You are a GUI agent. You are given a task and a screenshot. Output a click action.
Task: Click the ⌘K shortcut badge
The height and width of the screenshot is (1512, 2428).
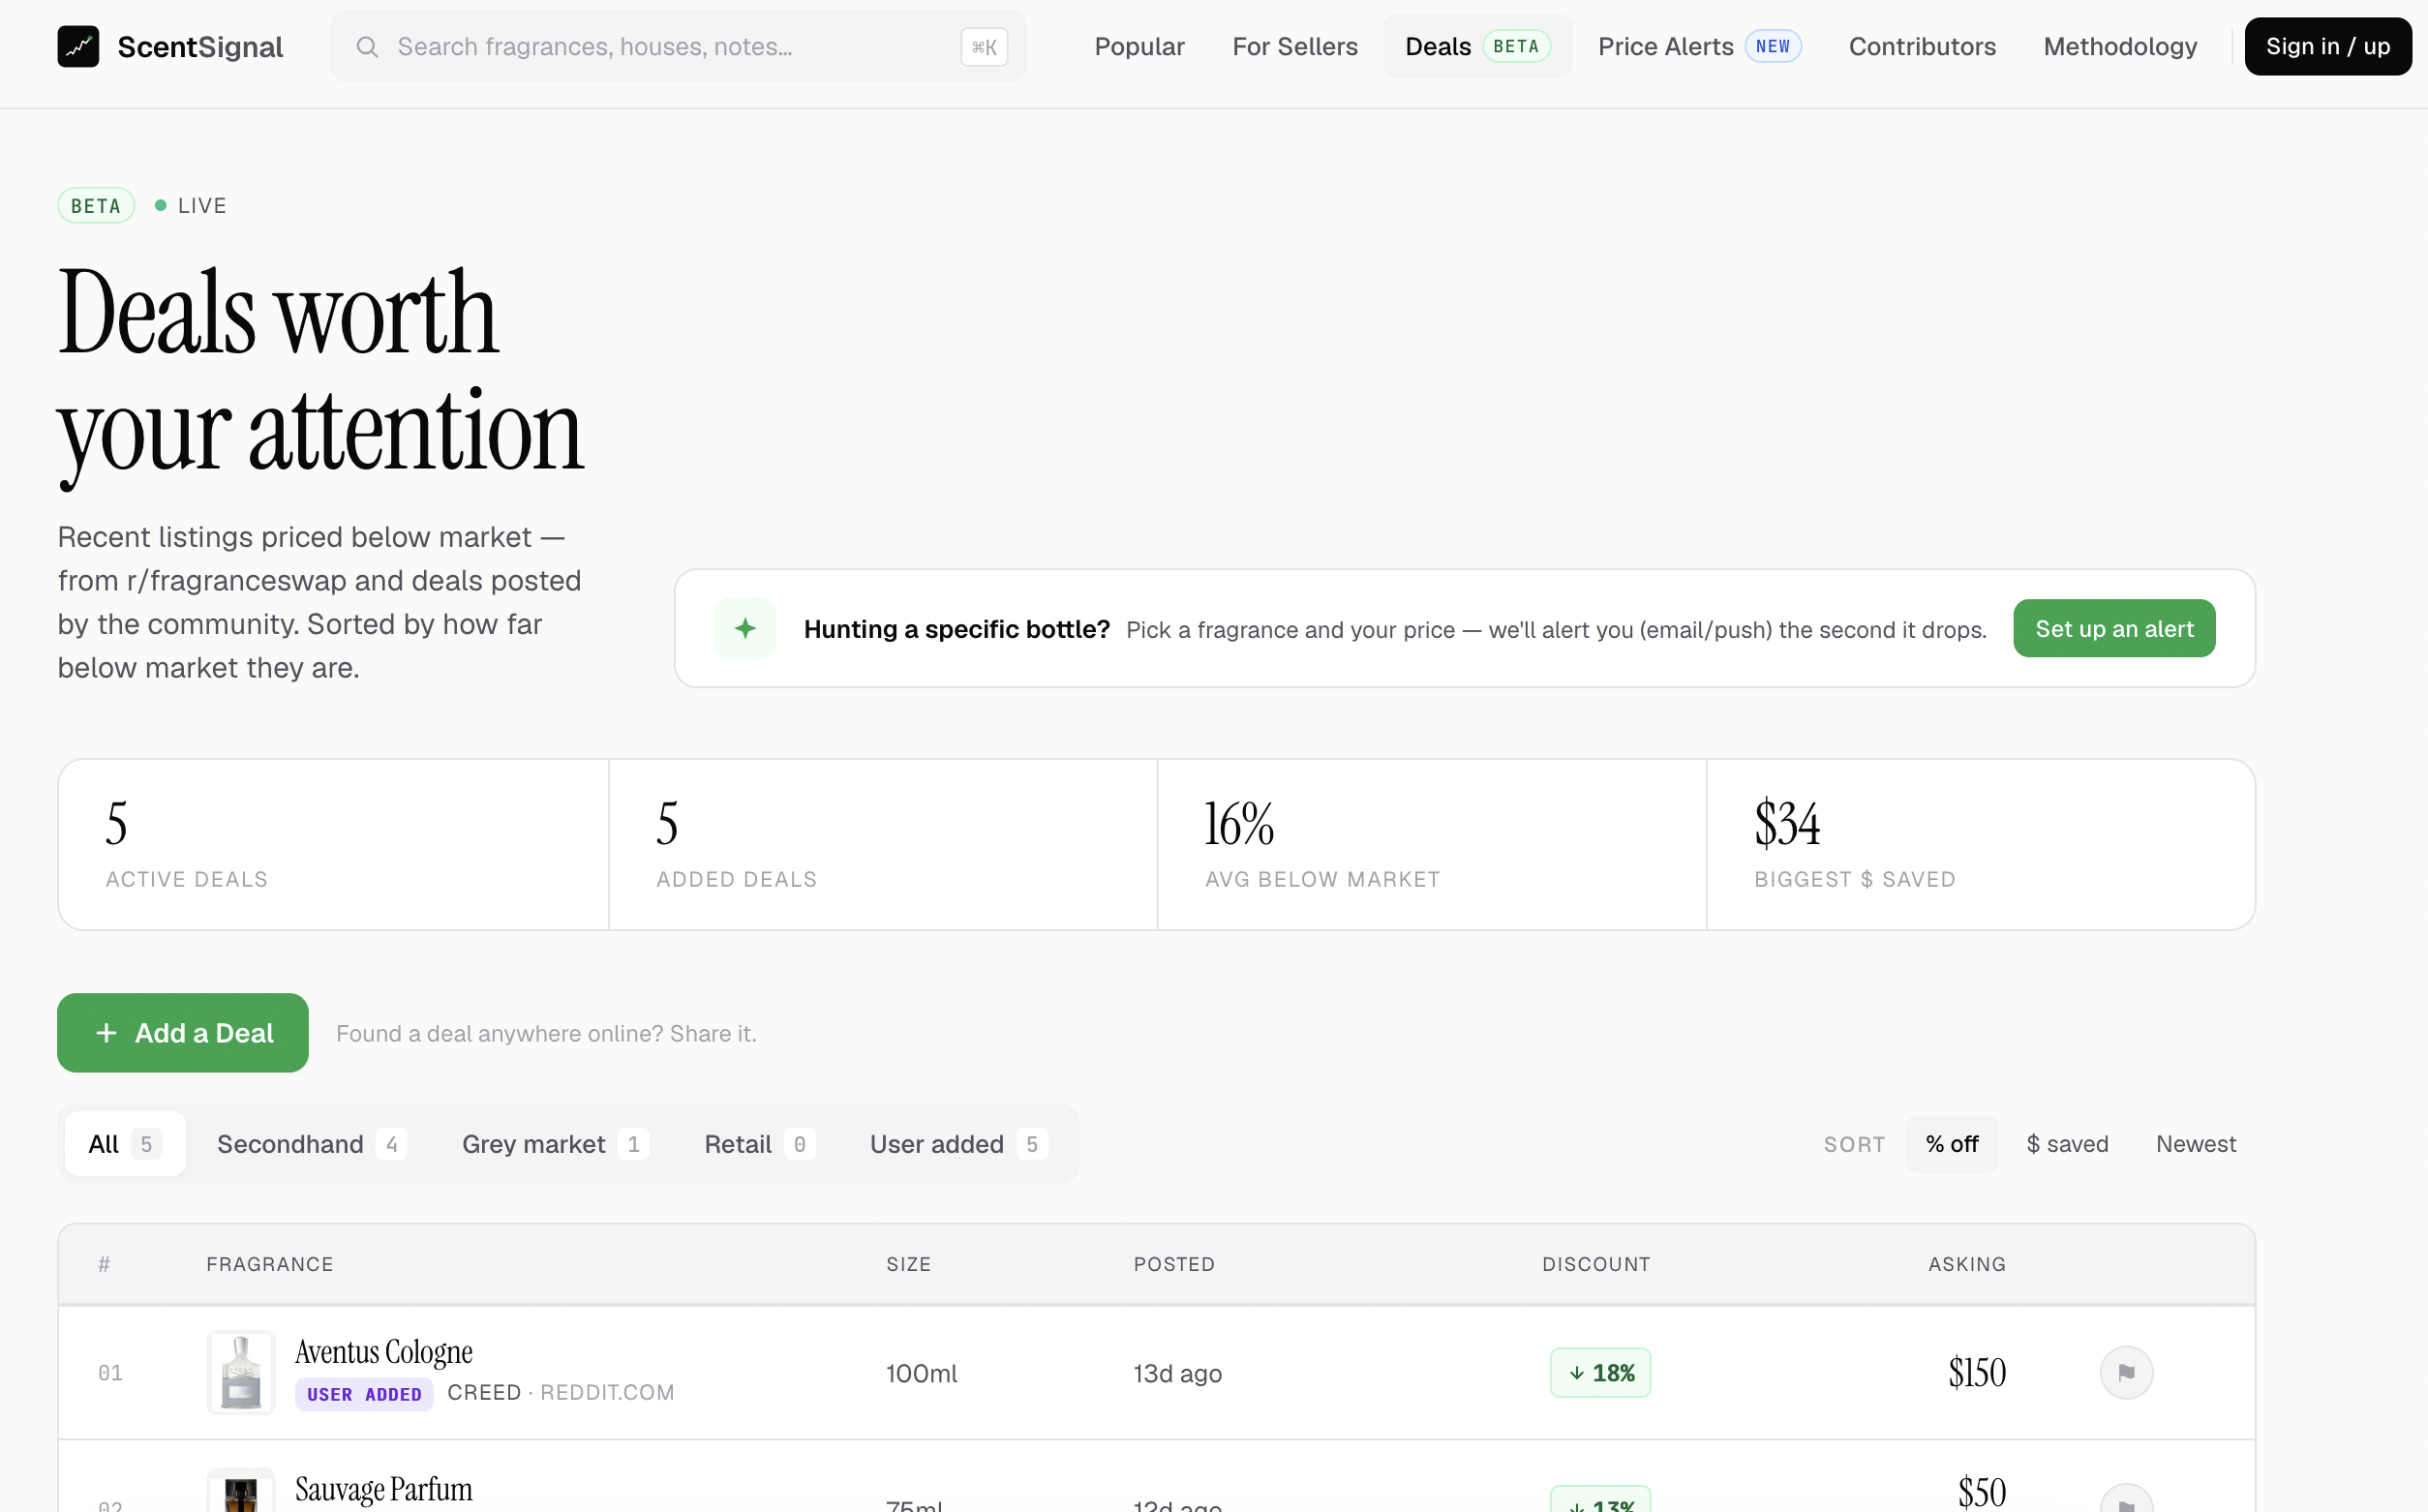984,47
